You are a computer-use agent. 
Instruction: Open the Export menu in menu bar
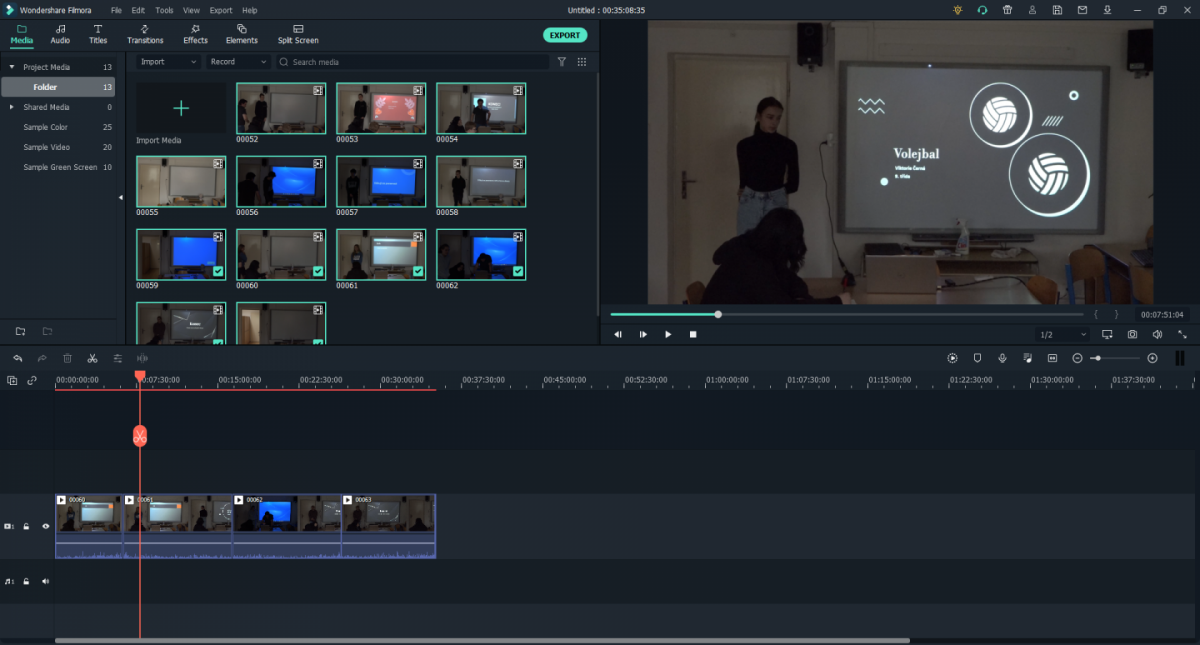(x=221, y=10)
